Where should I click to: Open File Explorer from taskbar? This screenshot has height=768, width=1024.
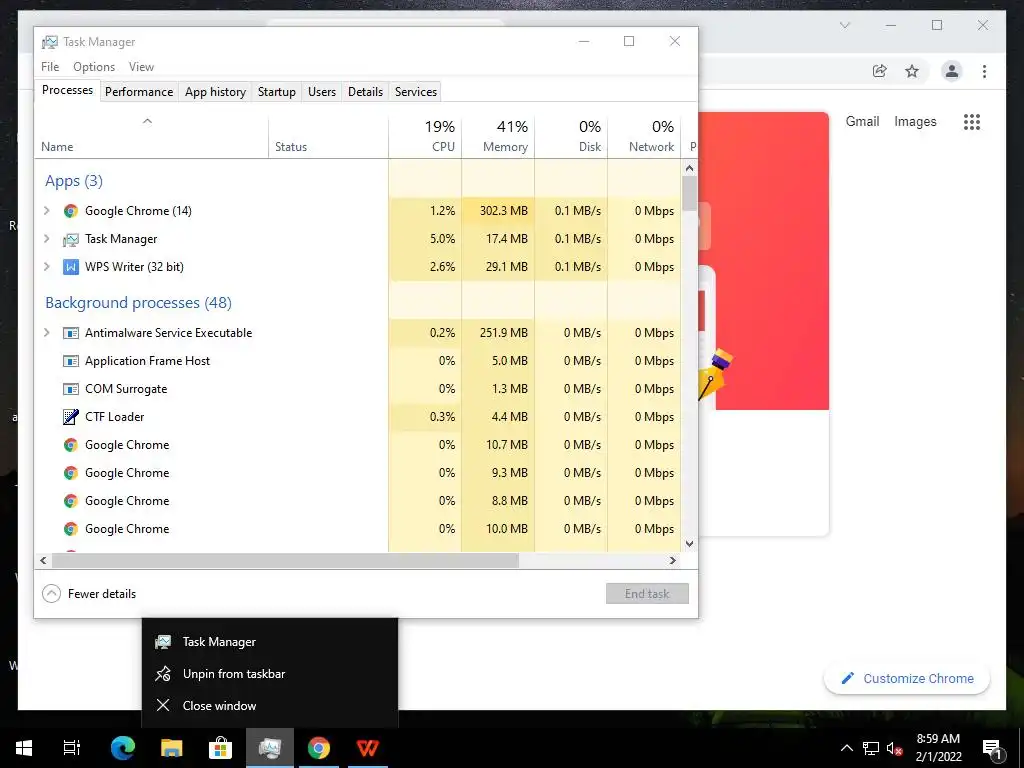click(x=172, y=748)
